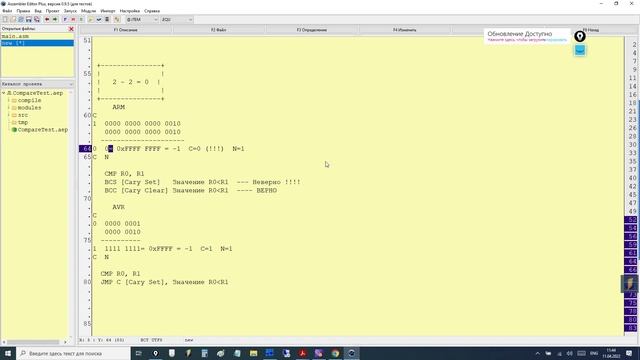The image size is (640, 360).
Task: Click the F2 Файл button
Action: pyautogui.click(x=219, y=30)
